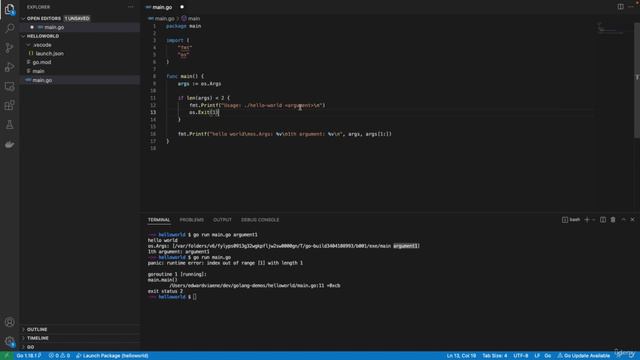The height and width of the screenshot is (360, 640).
Task: Switch to the Debug Console tab
Action: tap(260, 220)
